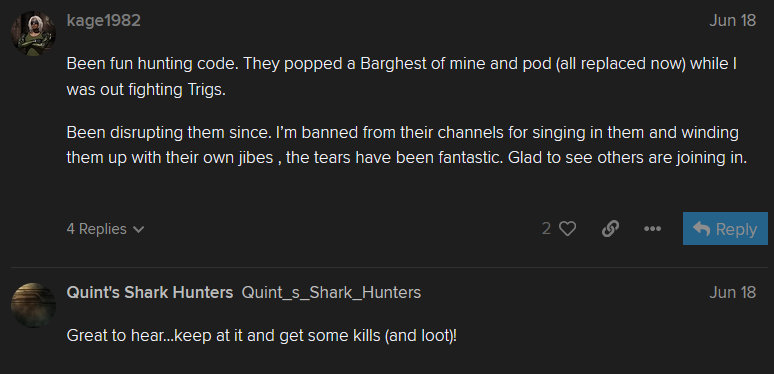Click the 'Great to hear' reply text

[x=262, y=337]
